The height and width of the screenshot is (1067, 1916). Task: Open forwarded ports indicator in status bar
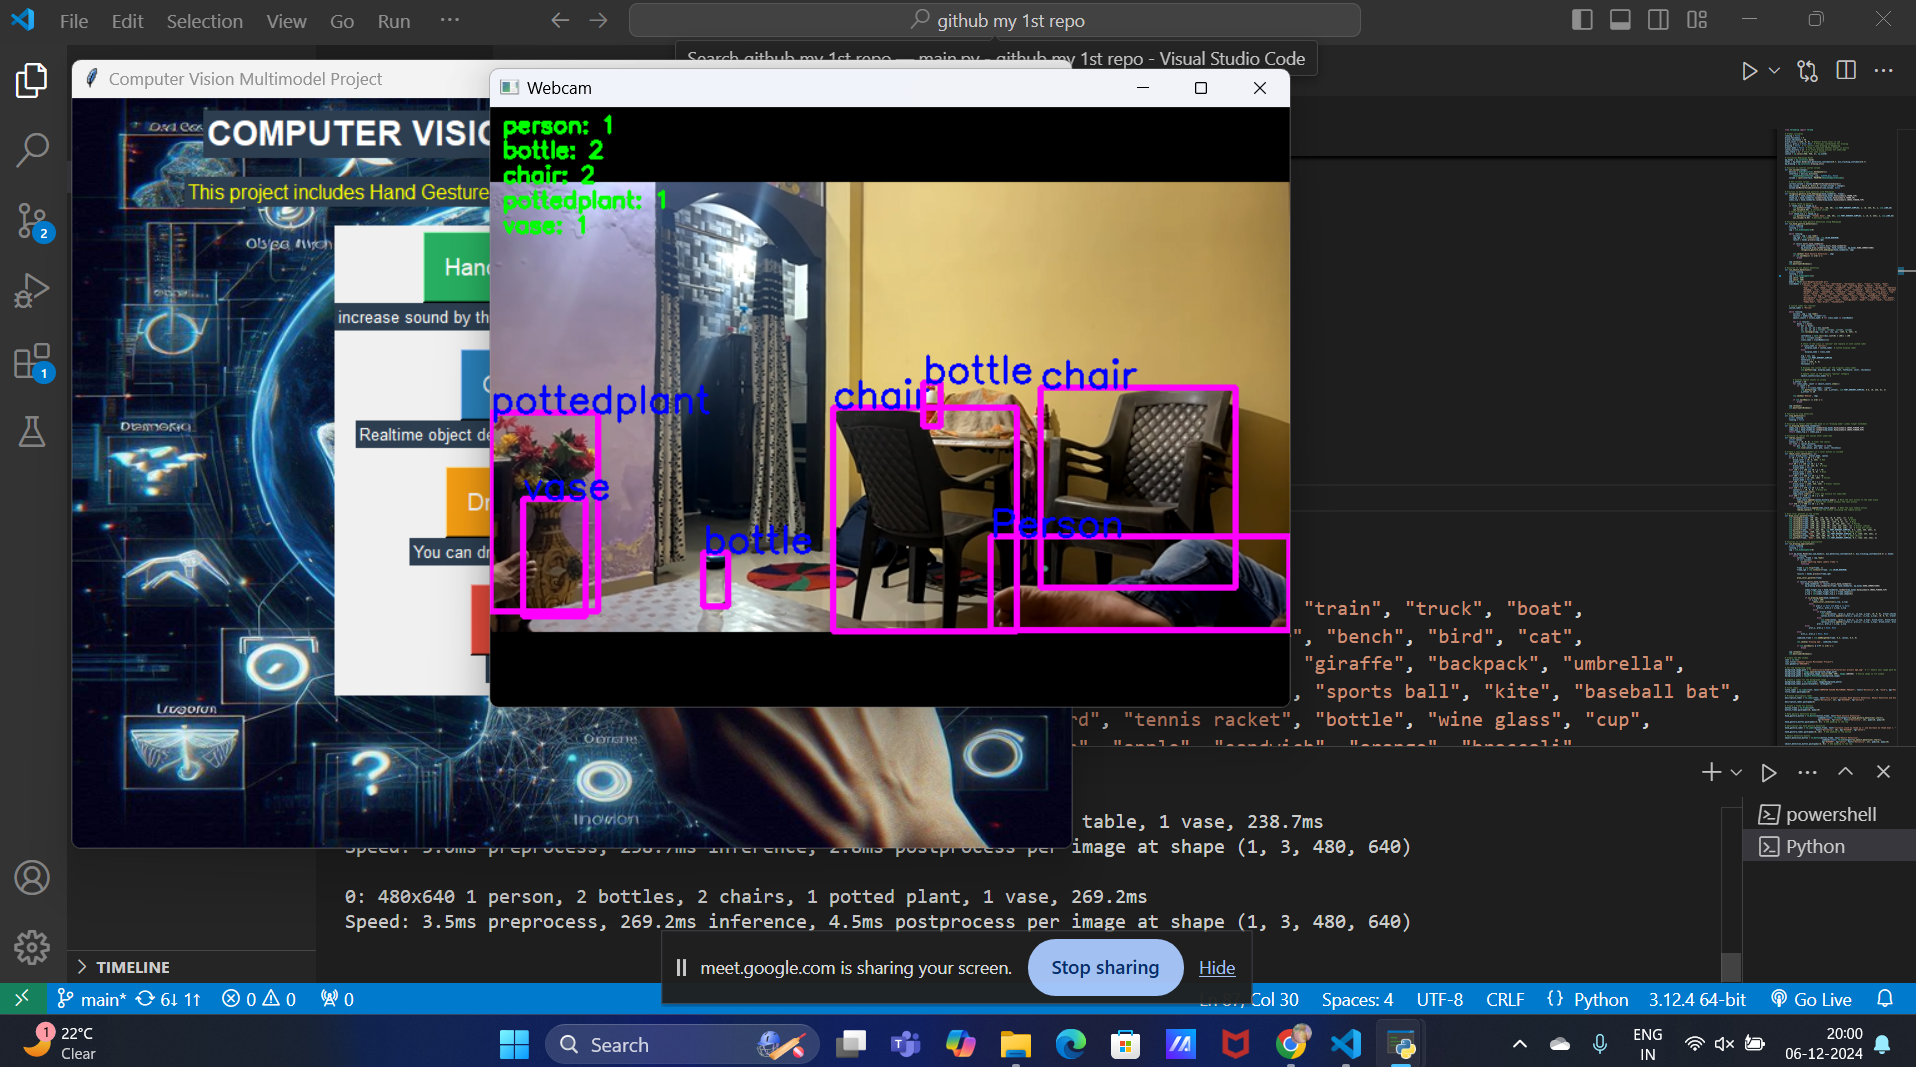click(x=337, y=999)
